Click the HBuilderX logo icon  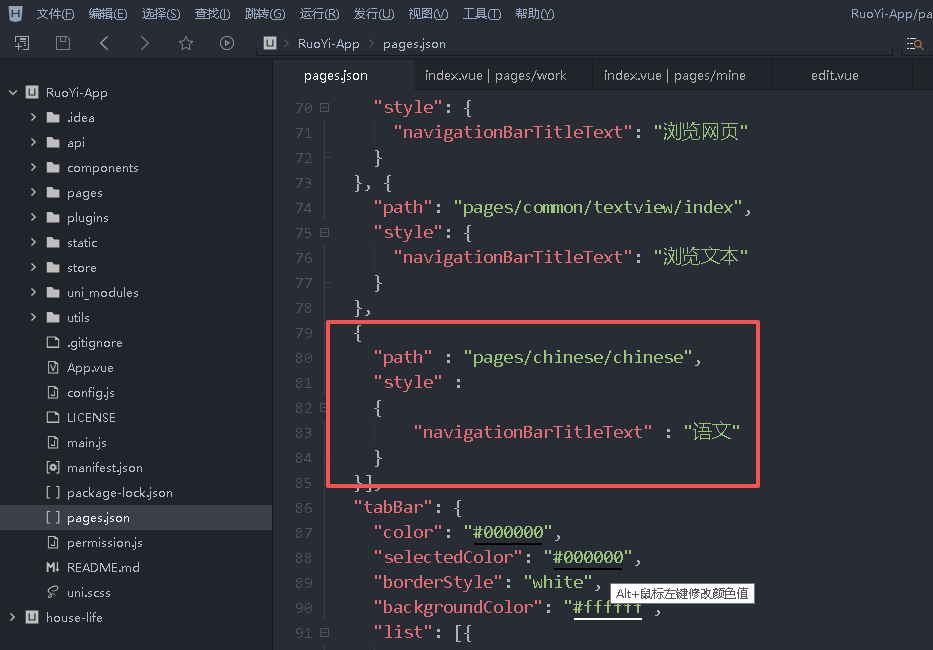(15, 14)
